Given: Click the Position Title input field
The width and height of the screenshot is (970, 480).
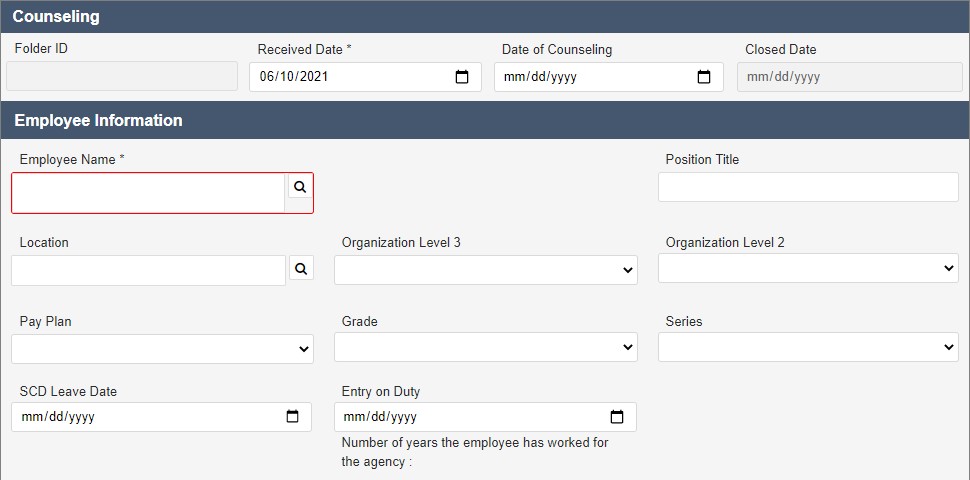Looking at the screenshot, I should (808, 187).
